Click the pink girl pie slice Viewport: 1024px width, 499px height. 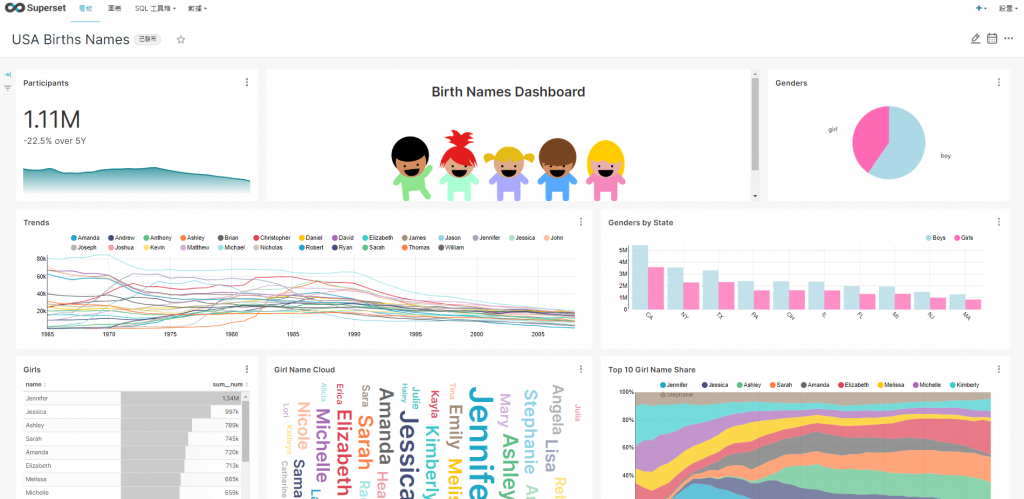pyautogui.click(x=872, y=137)
